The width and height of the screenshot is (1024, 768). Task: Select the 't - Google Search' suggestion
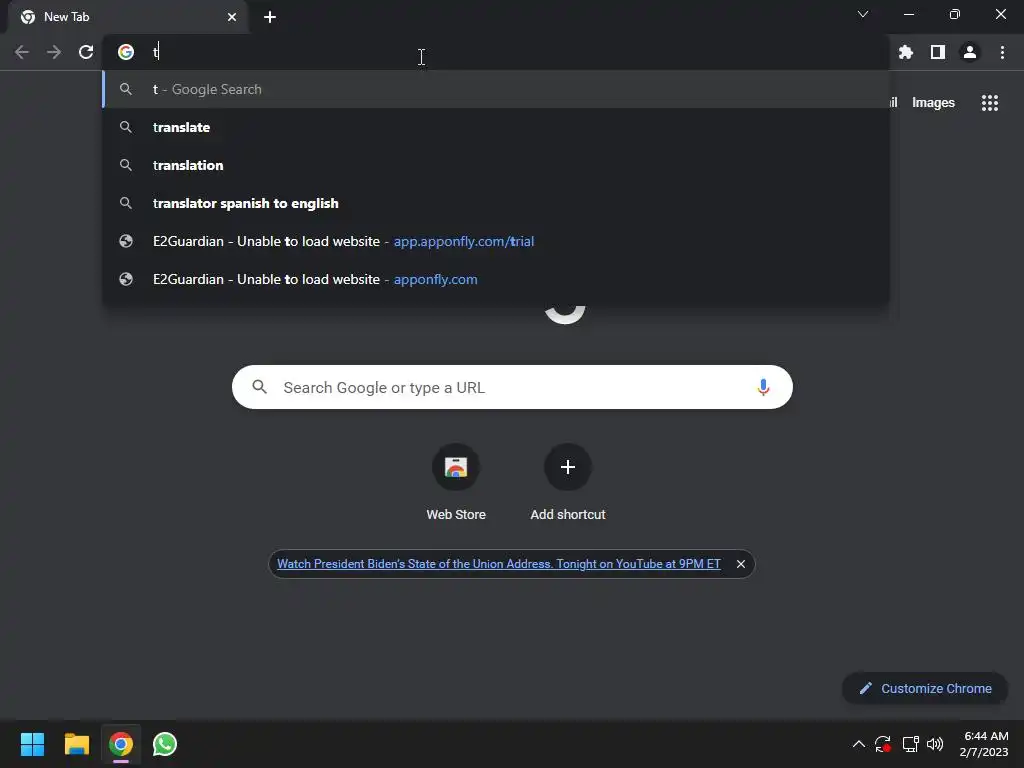(x=496, y=89)
